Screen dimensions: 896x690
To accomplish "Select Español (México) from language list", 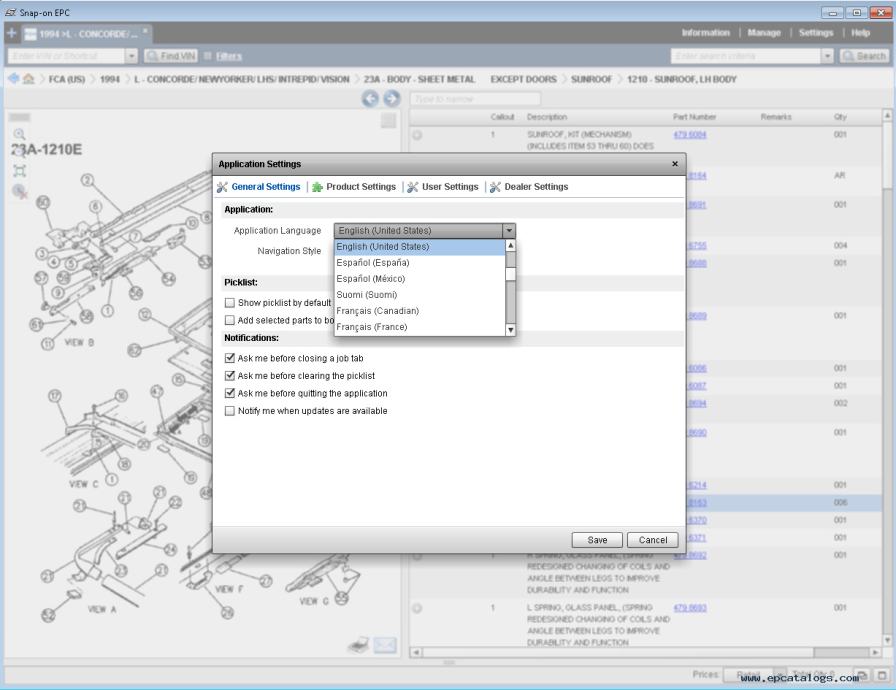I will [371, 279].
